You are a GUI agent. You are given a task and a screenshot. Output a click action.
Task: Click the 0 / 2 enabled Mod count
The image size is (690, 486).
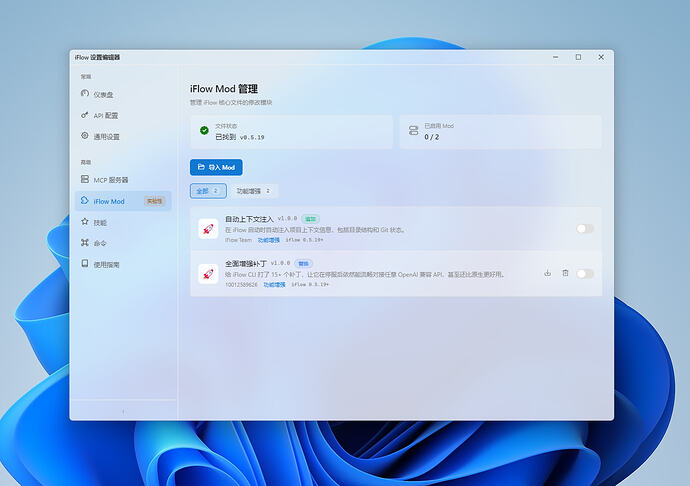(432, 137)
